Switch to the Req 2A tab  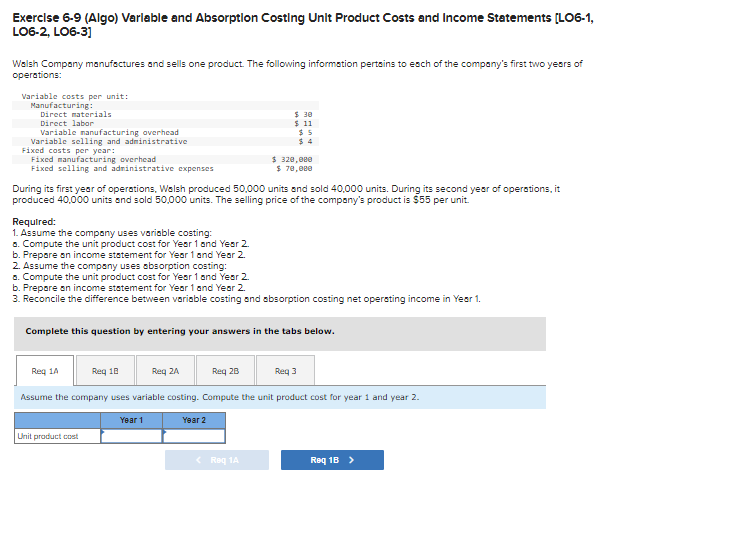click(165, 371)
